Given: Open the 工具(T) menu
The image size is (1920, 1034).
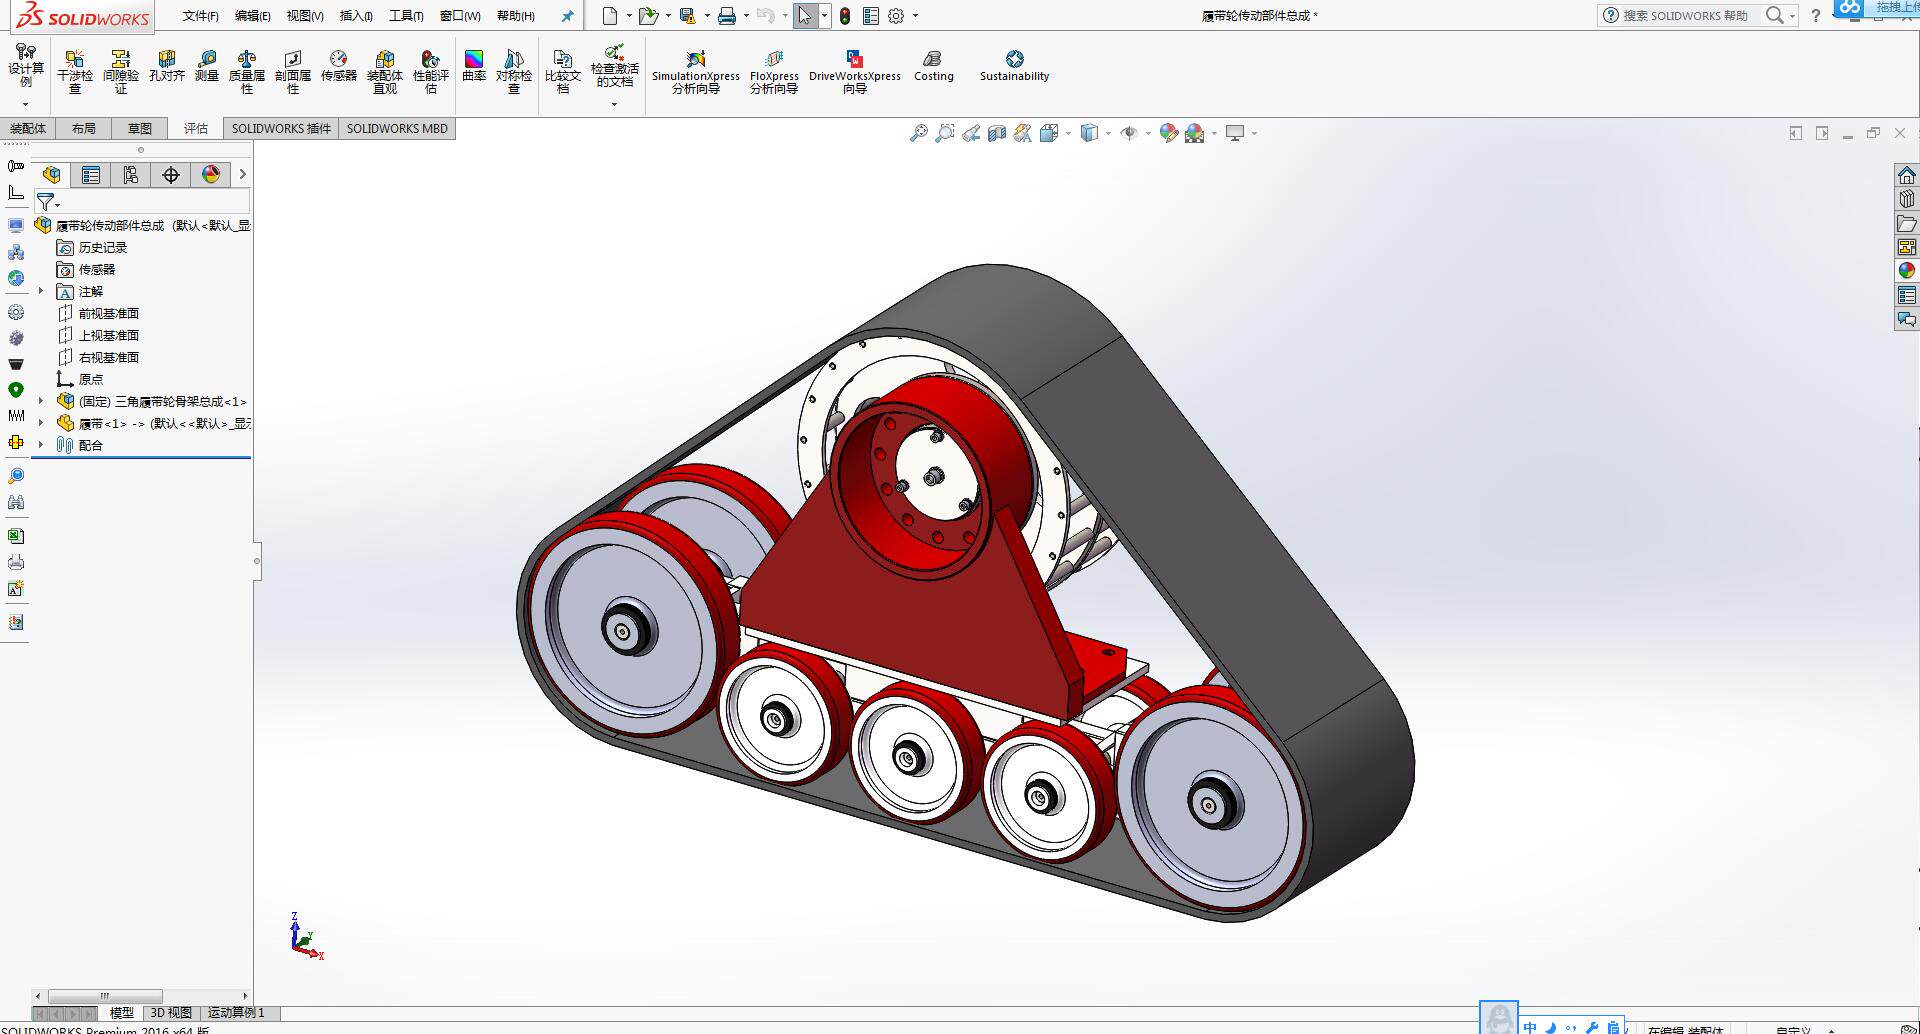Looking at the screenshot, I should tap(406, 16).
